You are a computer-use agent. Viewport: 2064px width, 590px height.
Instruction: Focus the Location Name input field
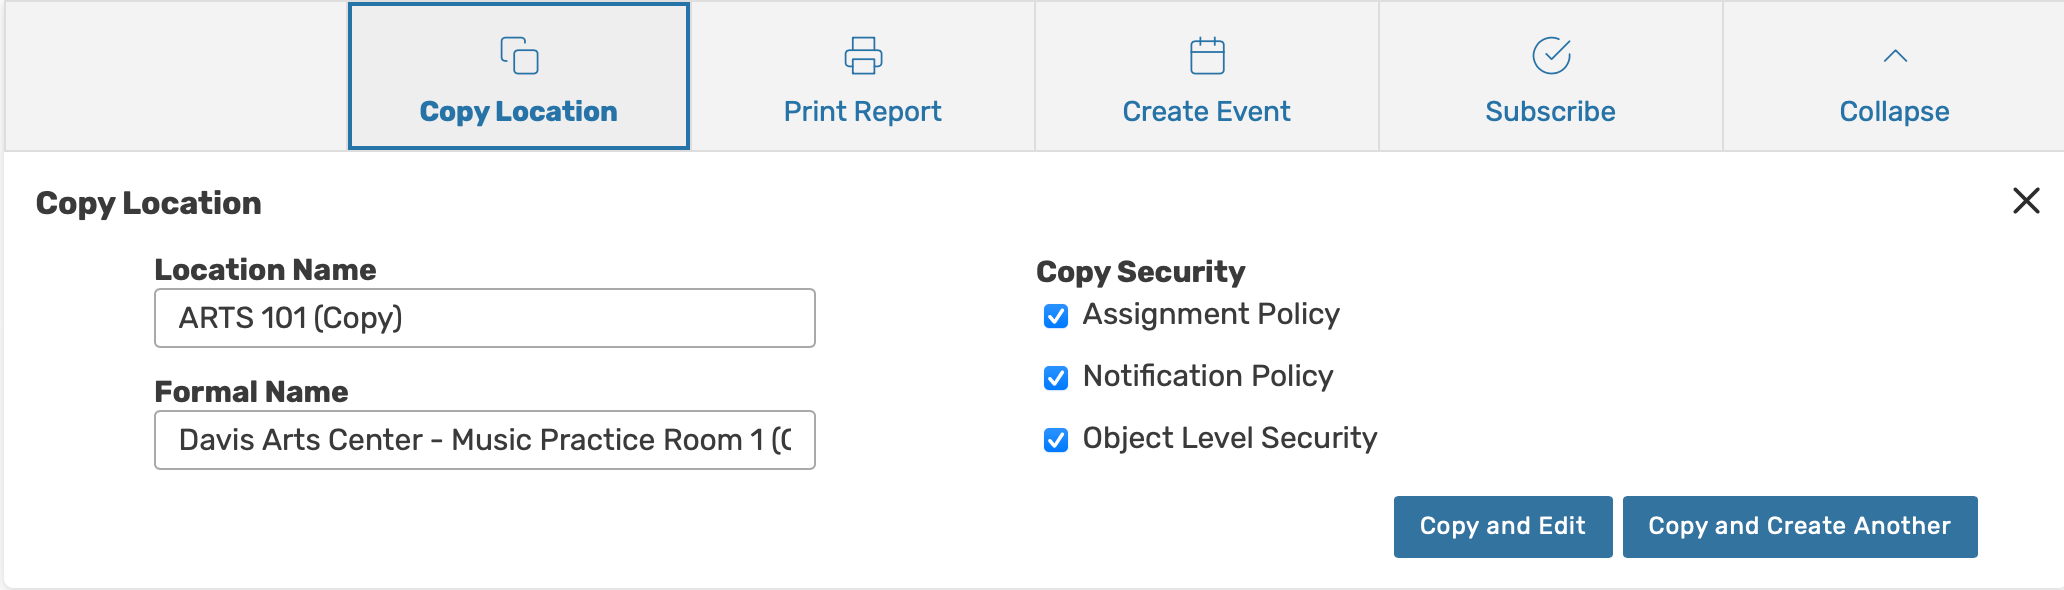484,318
